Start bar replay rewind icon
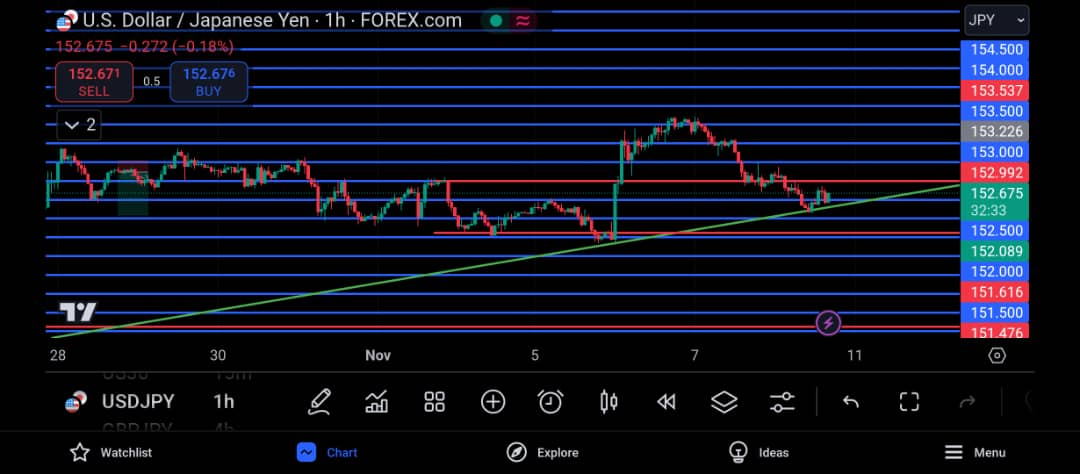 coord(666,402)
